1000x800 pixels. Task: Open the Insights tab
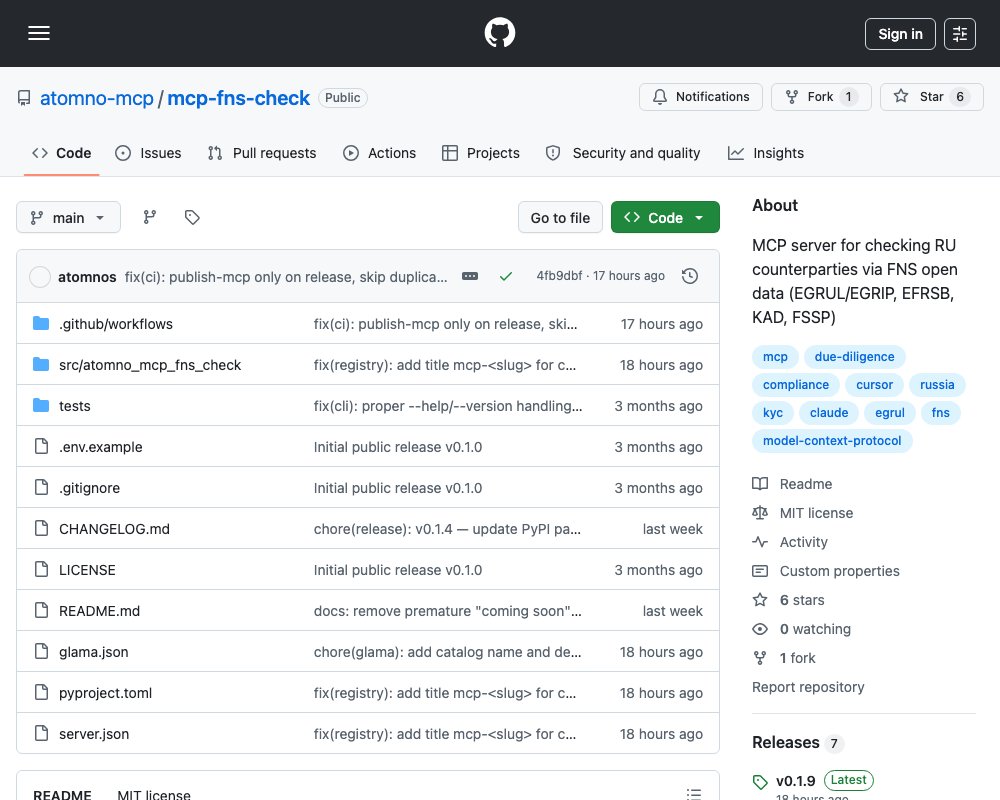pyautogui.click(x=766, y=153)
